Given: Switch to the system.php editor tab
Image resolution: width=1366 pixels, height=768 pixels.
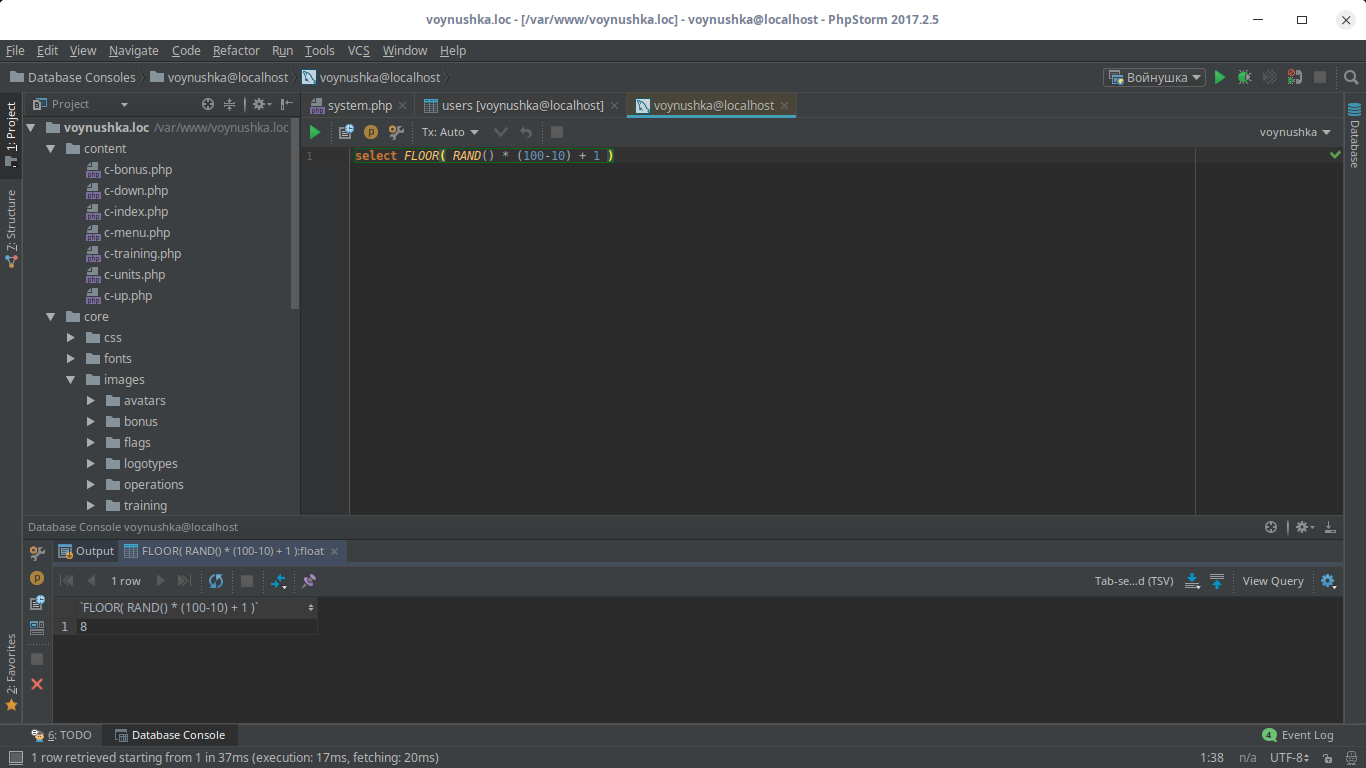Looking at the screenshot, I should (359, 105).
